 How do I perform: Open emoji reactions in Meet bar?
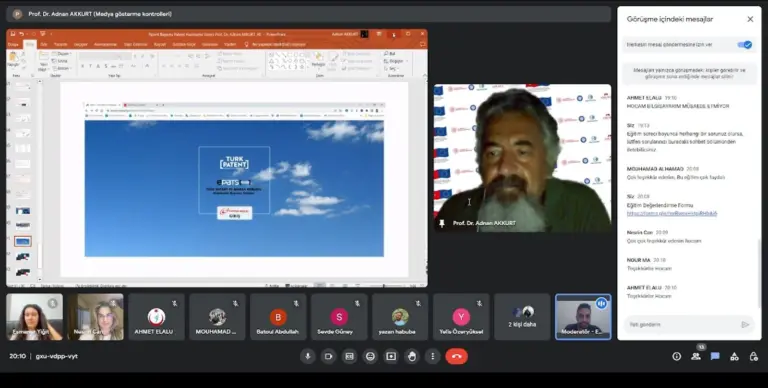pos(370,356)
